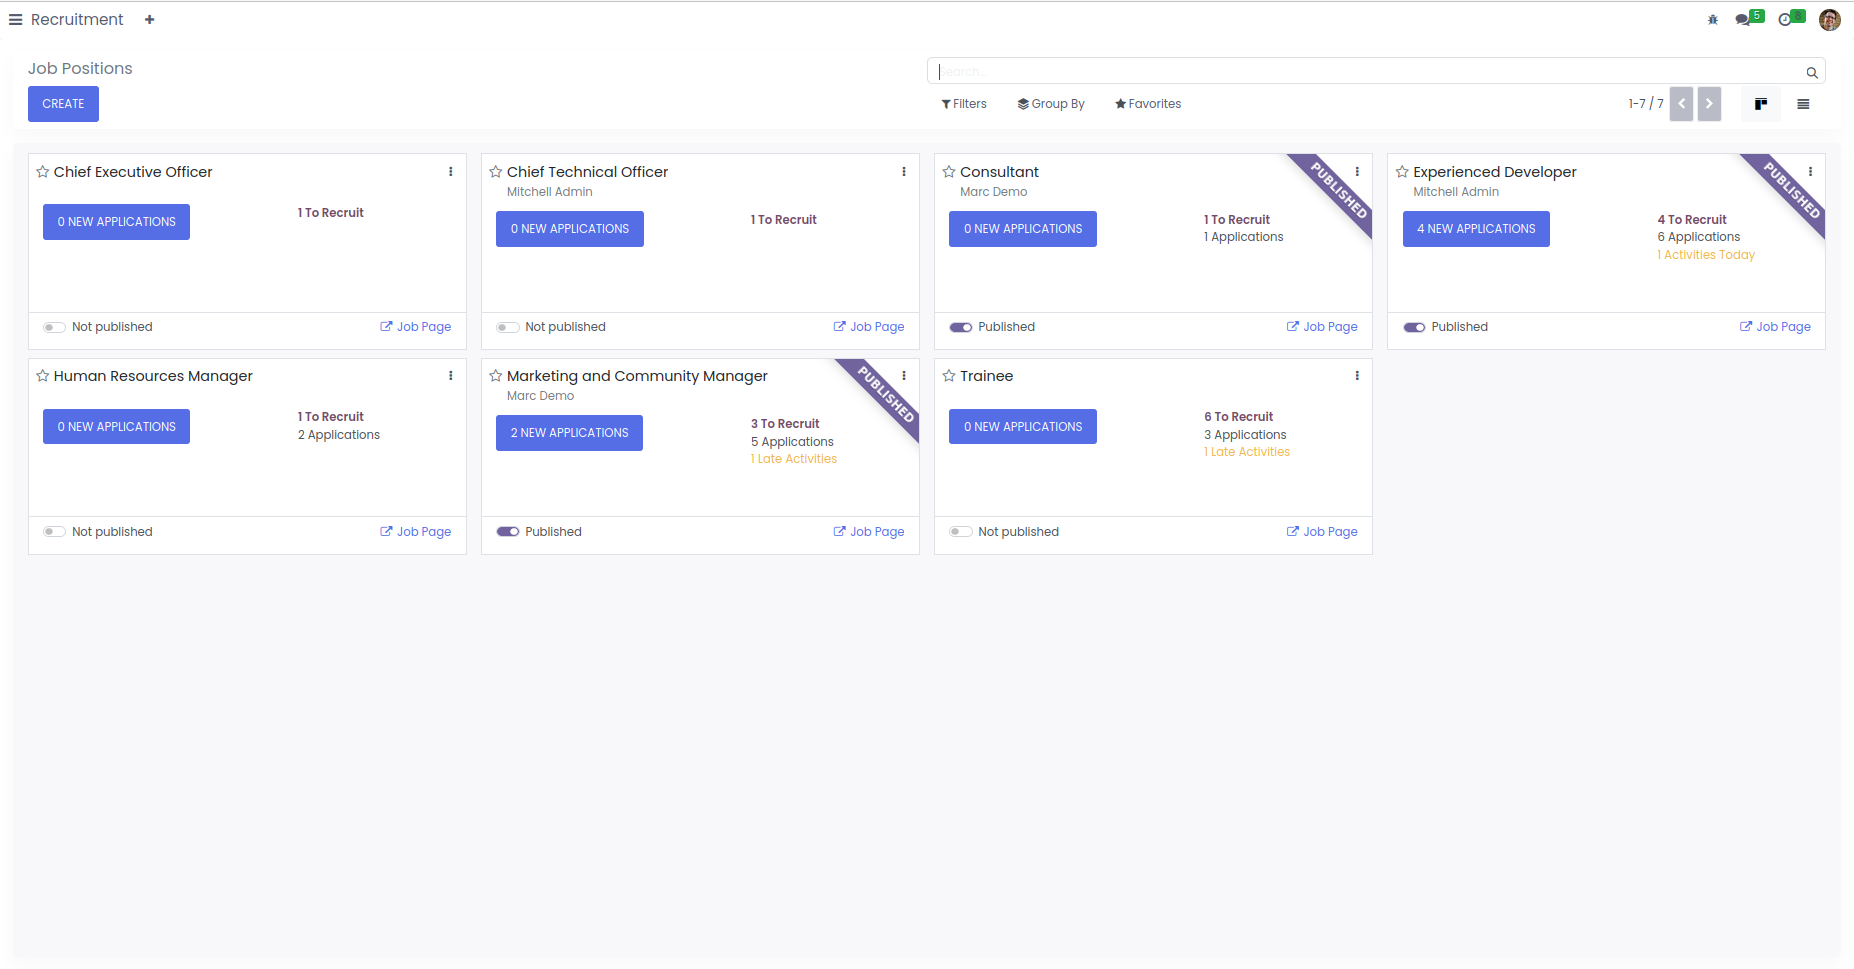Click into the search input field

[1370, 72]
